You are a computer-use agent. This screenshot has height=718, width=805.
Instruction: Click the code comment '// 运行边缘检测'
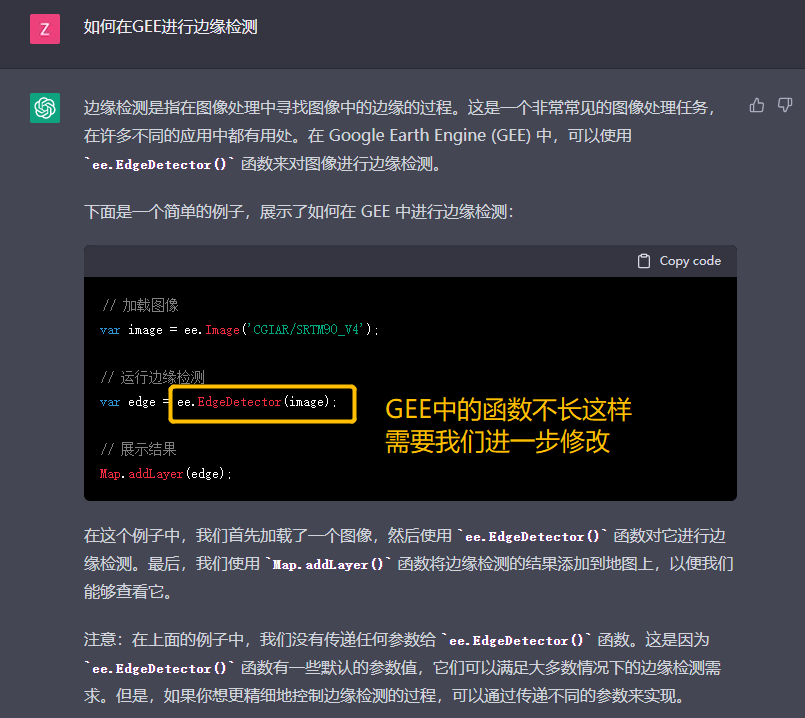[152, 377]
